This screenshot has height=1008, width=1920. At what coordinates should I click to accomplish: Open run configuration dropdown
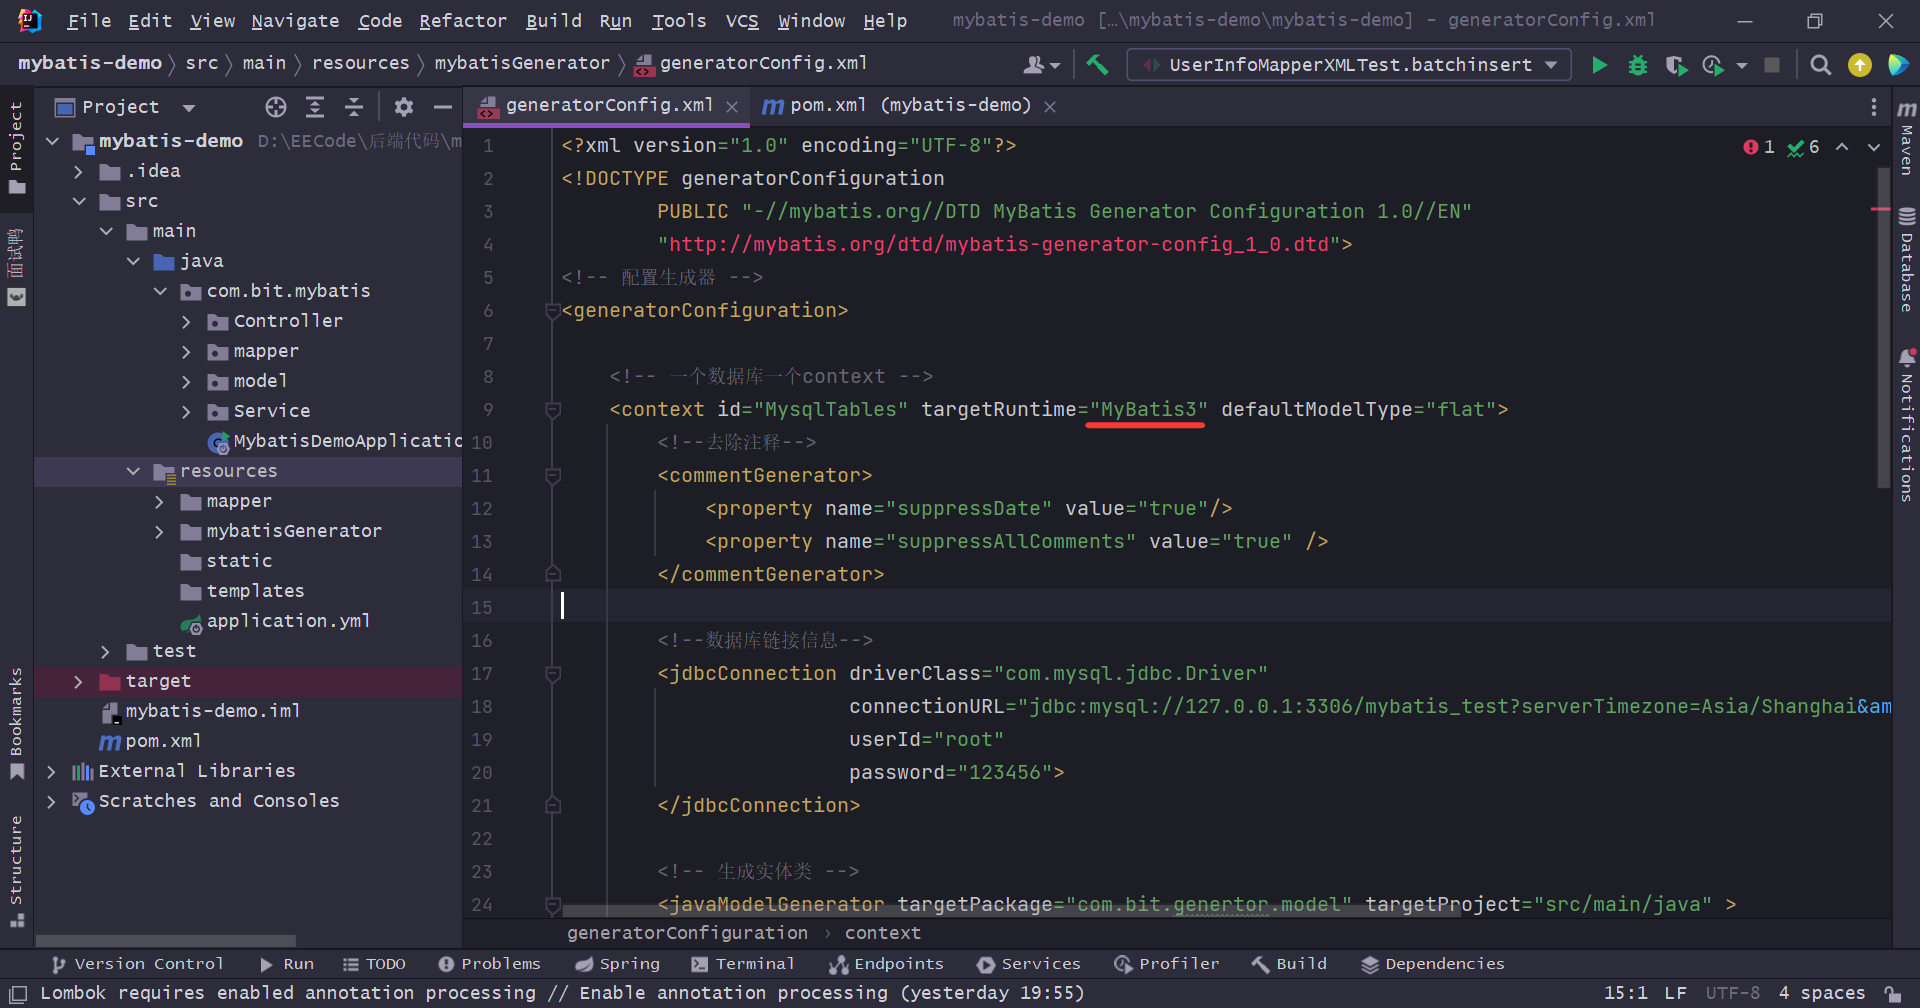[1349, 65]
